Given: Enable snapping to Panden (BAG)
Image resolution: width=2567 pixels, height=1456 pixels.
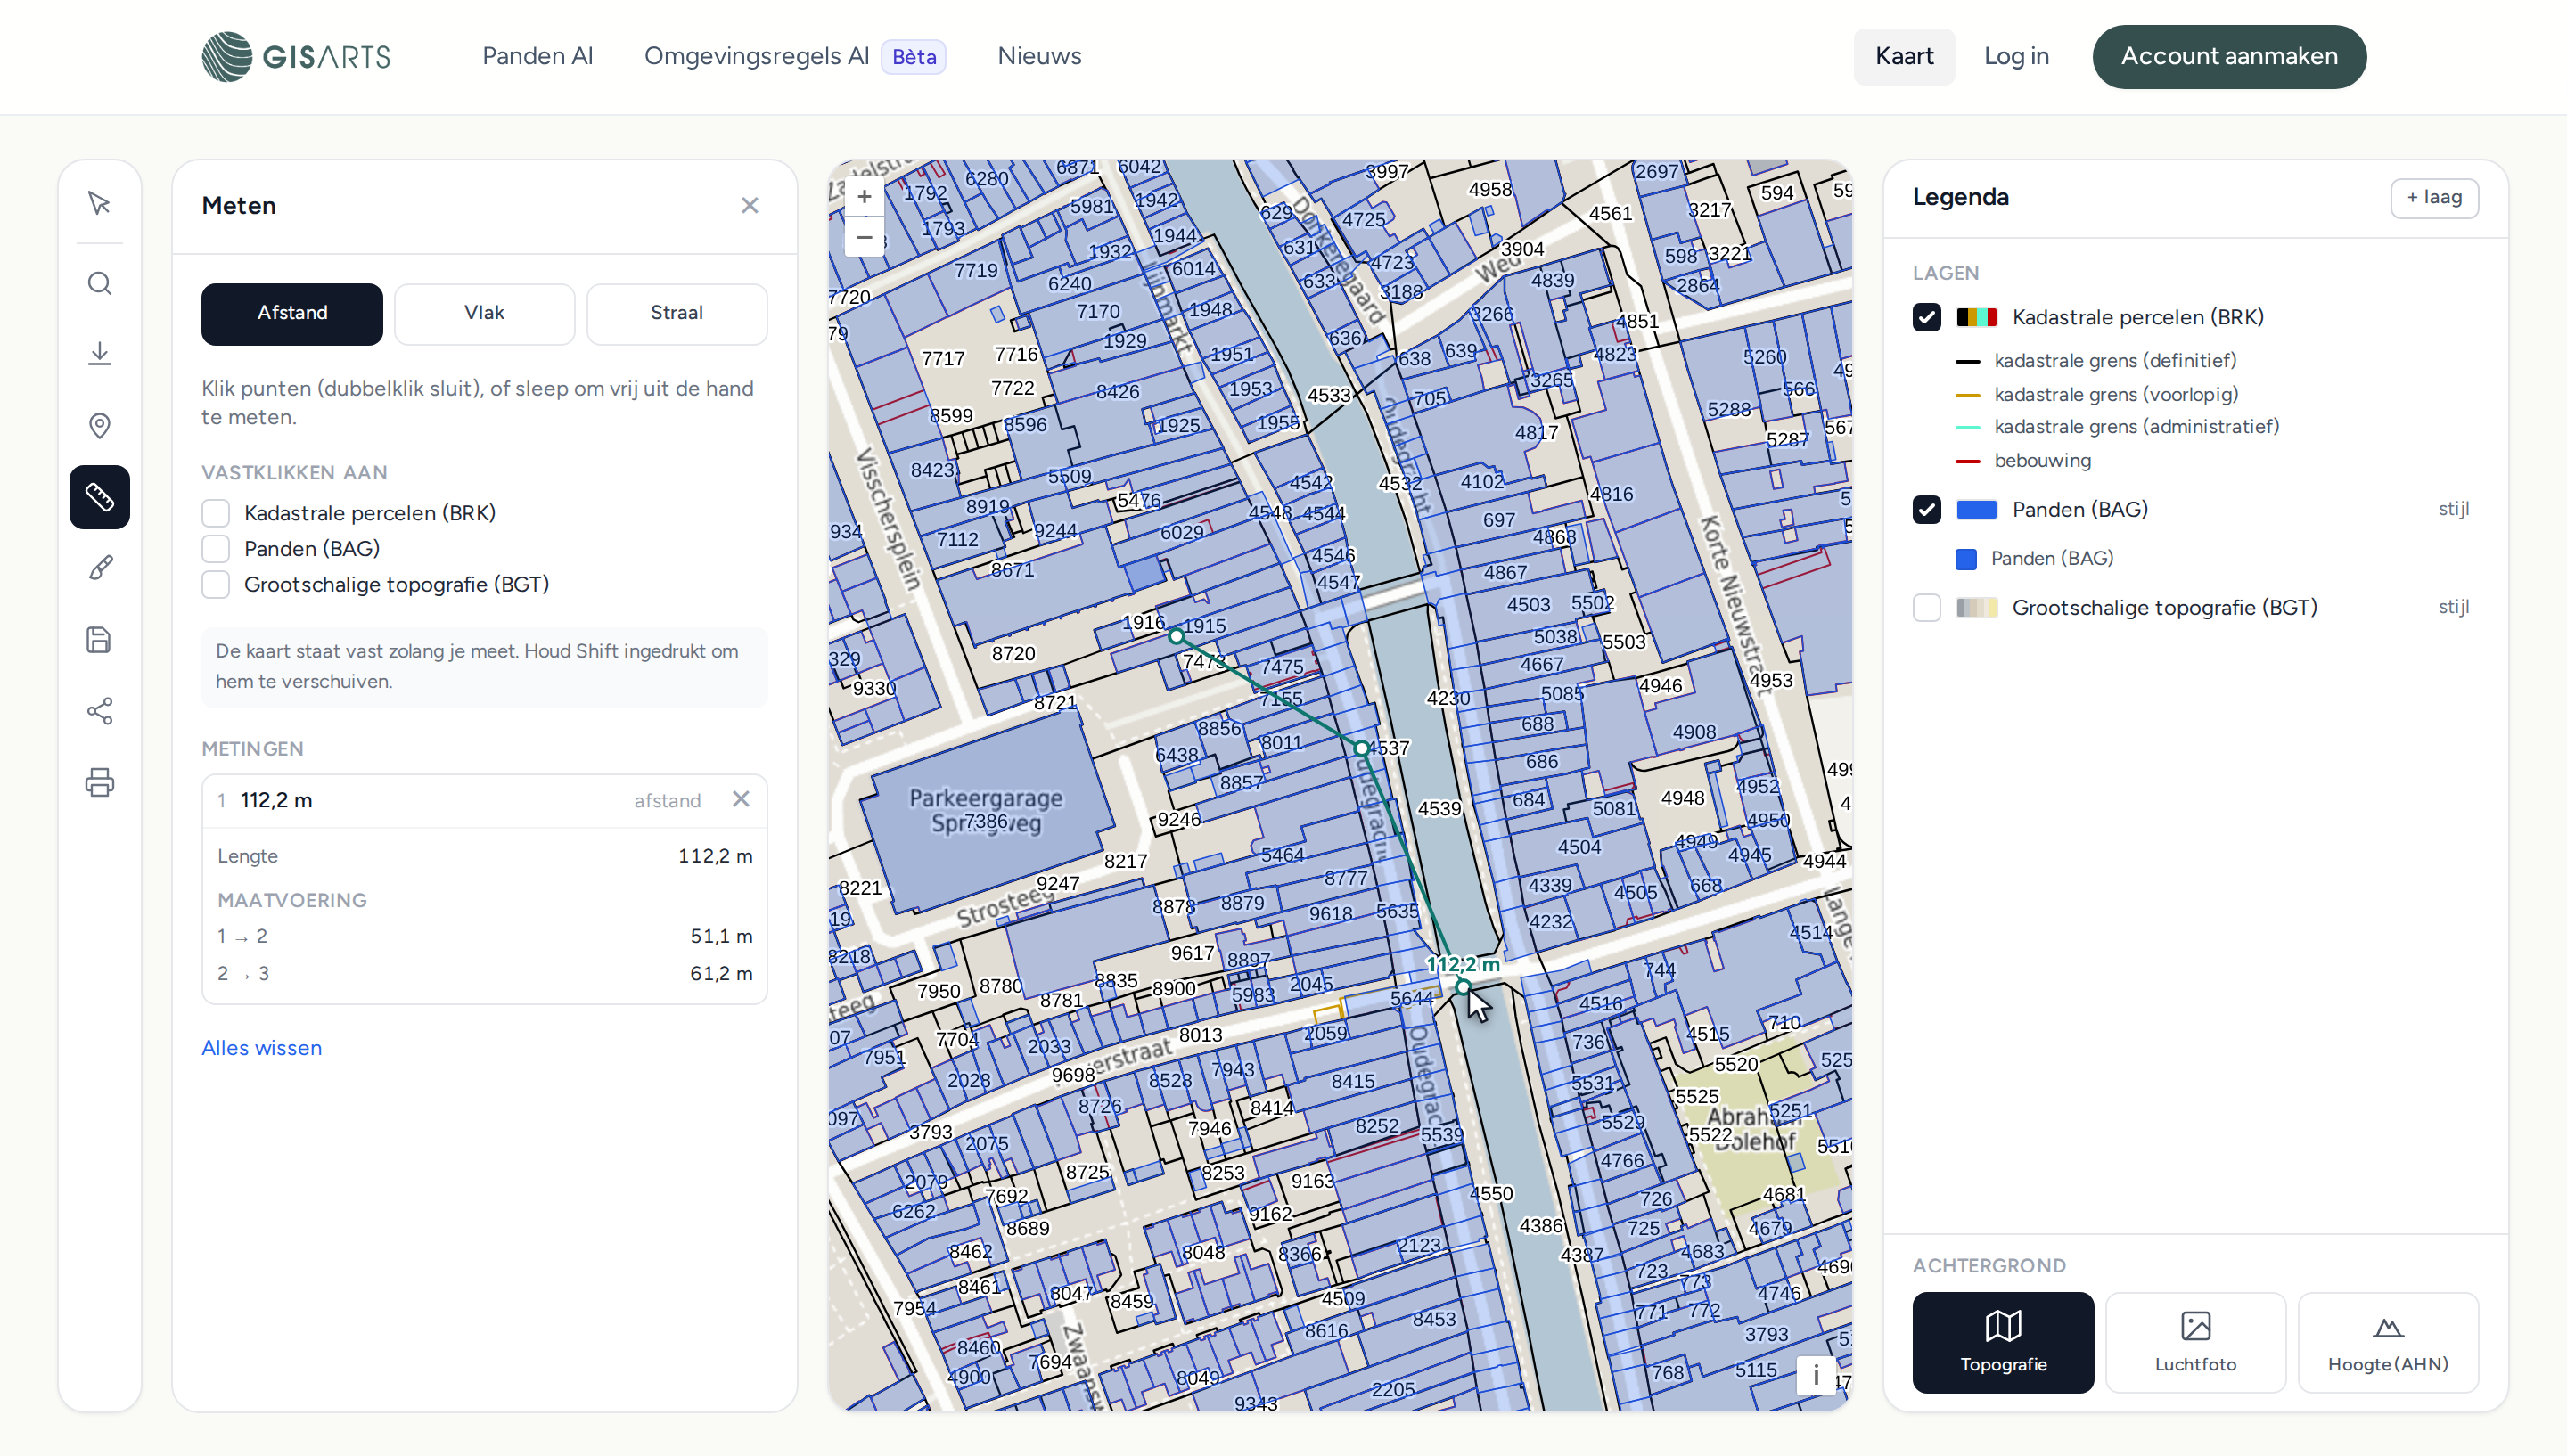Looking at the screenshot, I should point(216,549).
